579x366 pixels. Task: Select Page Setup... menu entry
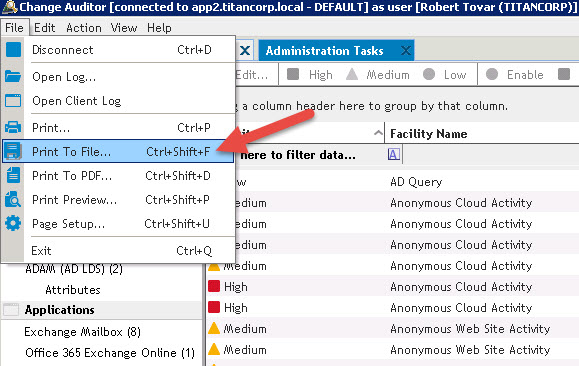coord(118,223)
